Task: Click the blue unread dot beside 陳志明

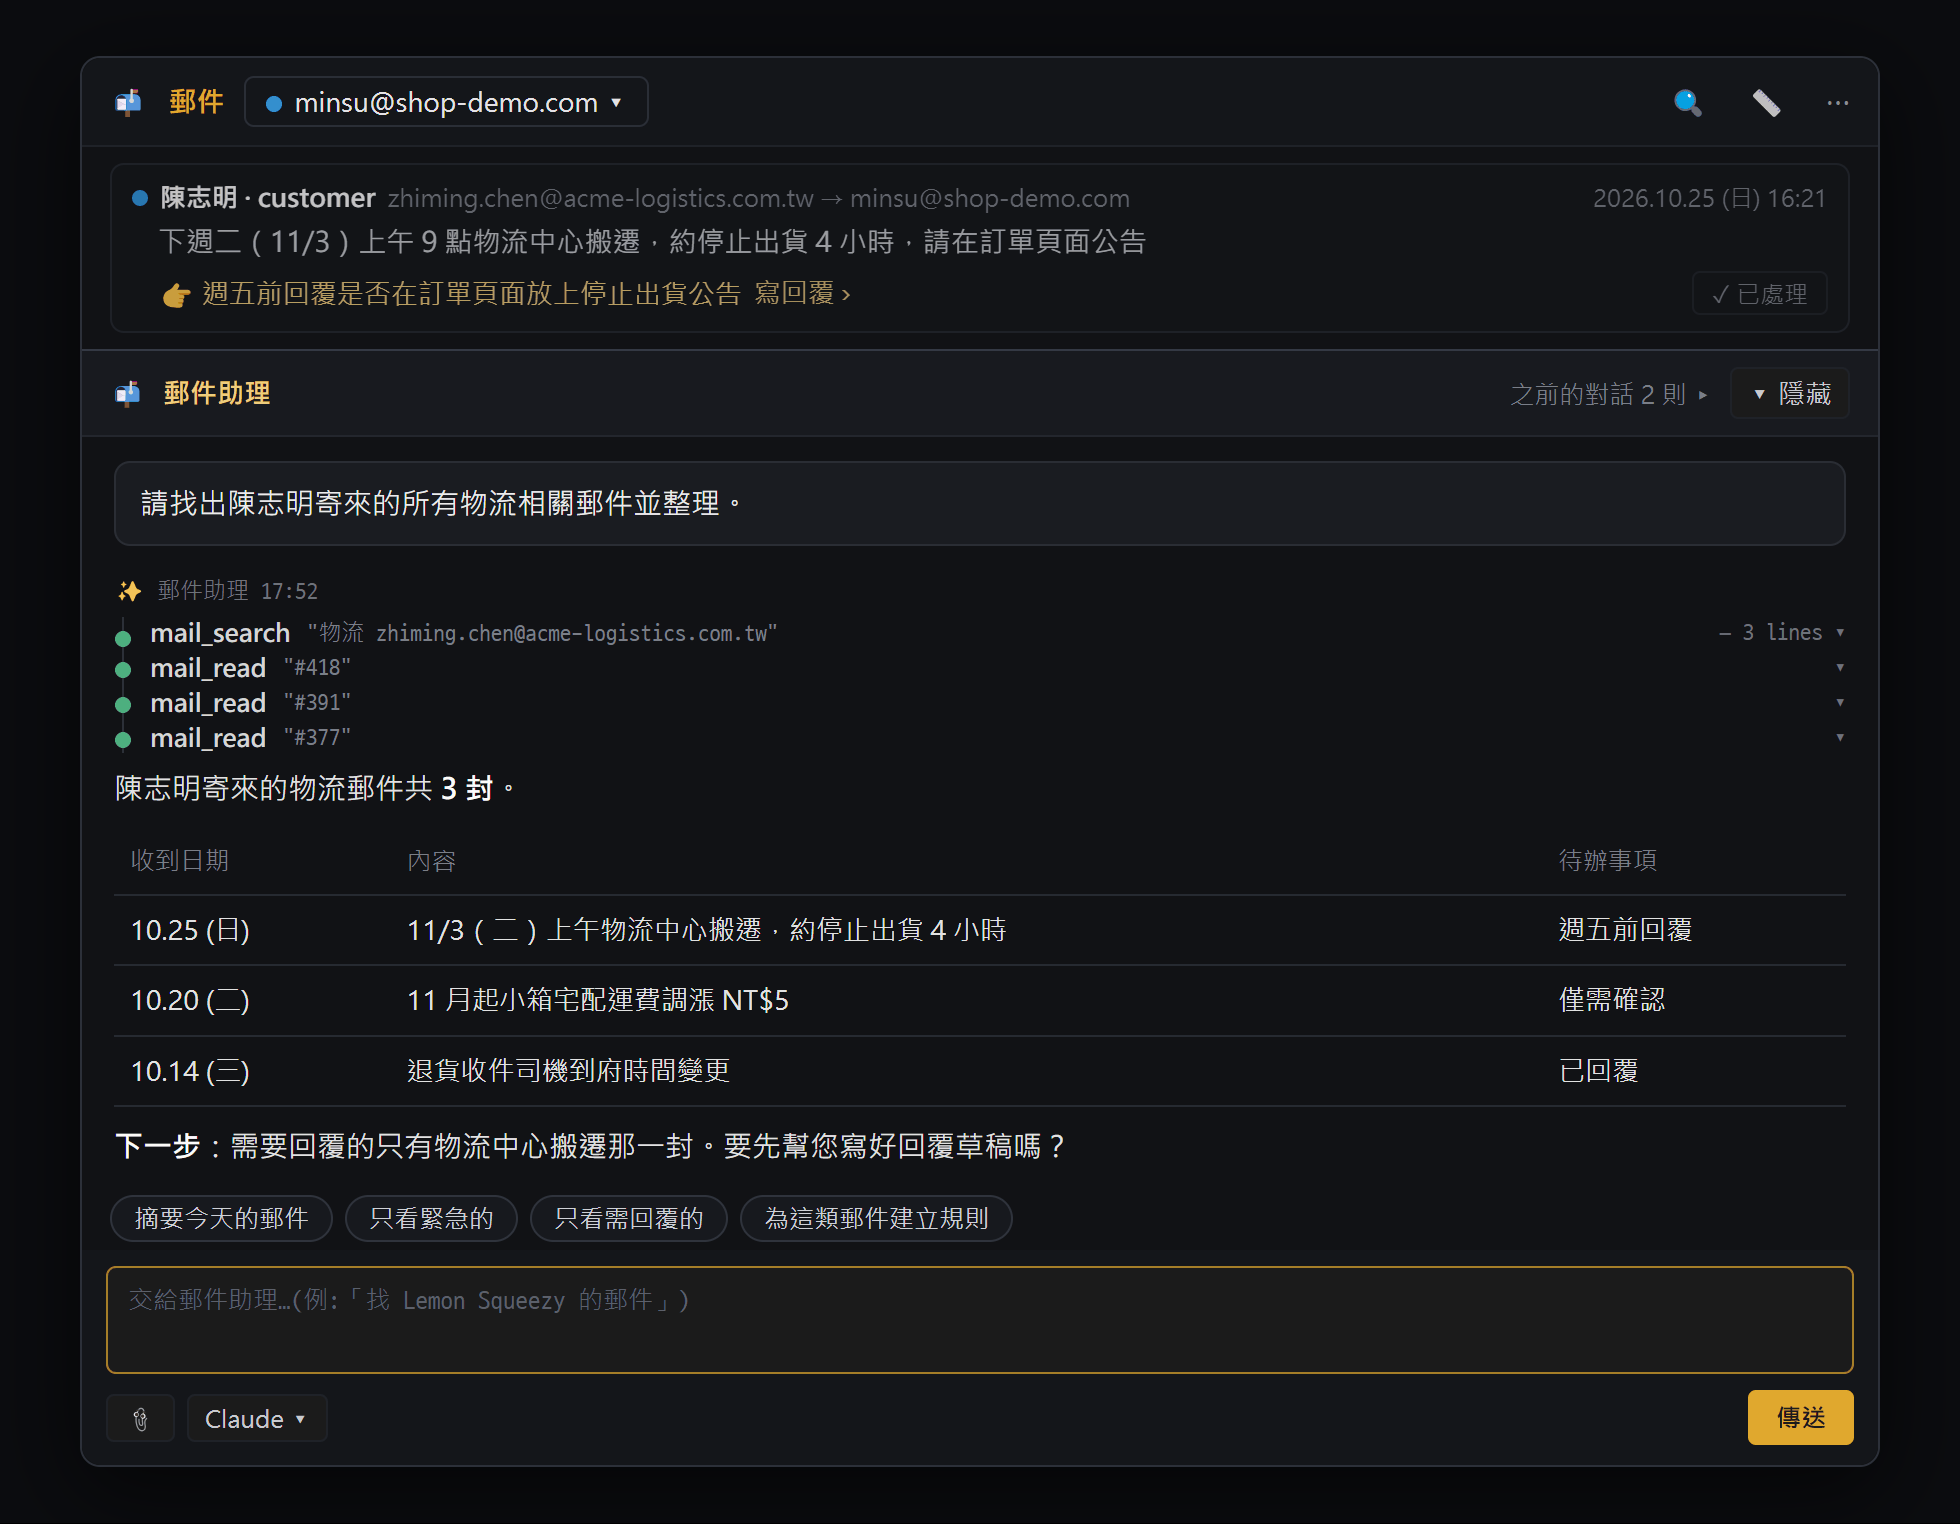Action: coord(140,198)
